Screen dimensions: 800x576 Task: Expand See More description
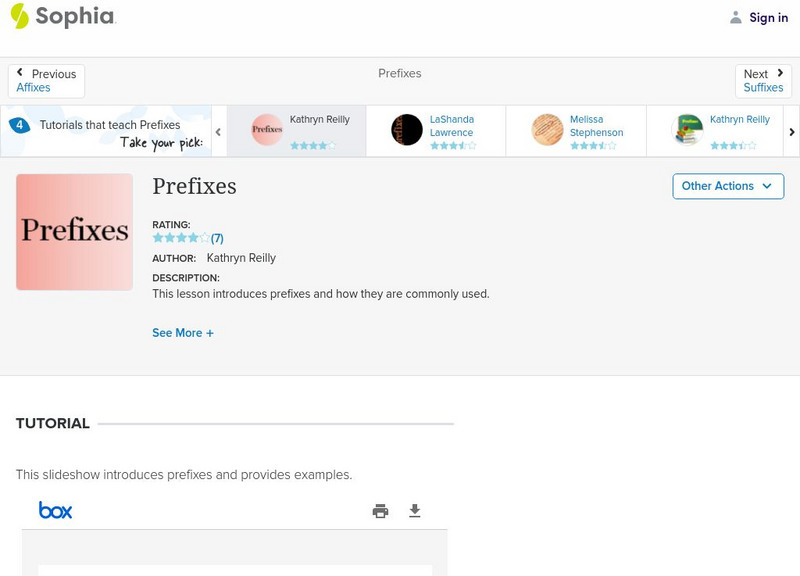pos(183,333)
